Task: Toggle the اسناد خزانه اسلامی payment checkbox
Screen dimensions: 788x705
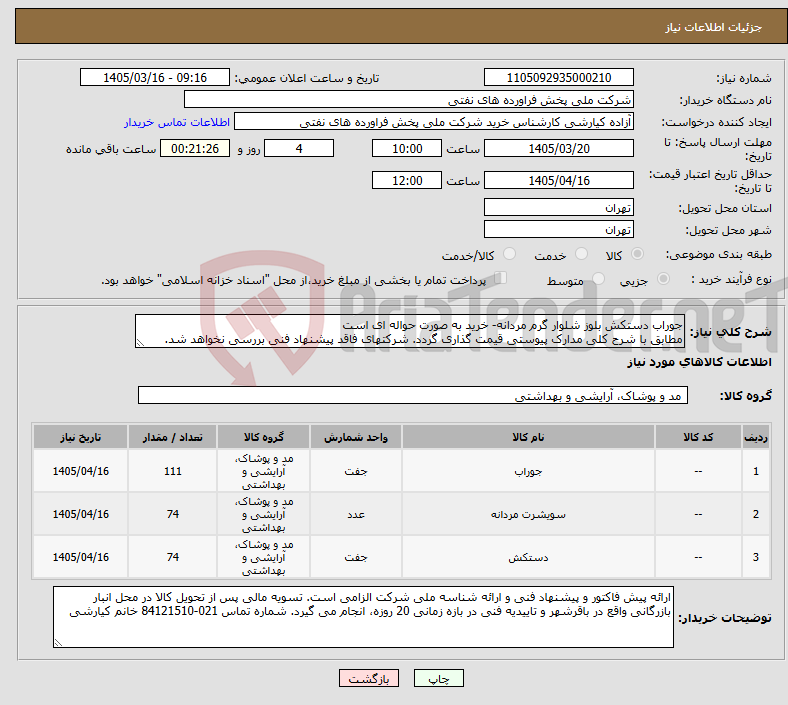Action: (x=501, y=277)
